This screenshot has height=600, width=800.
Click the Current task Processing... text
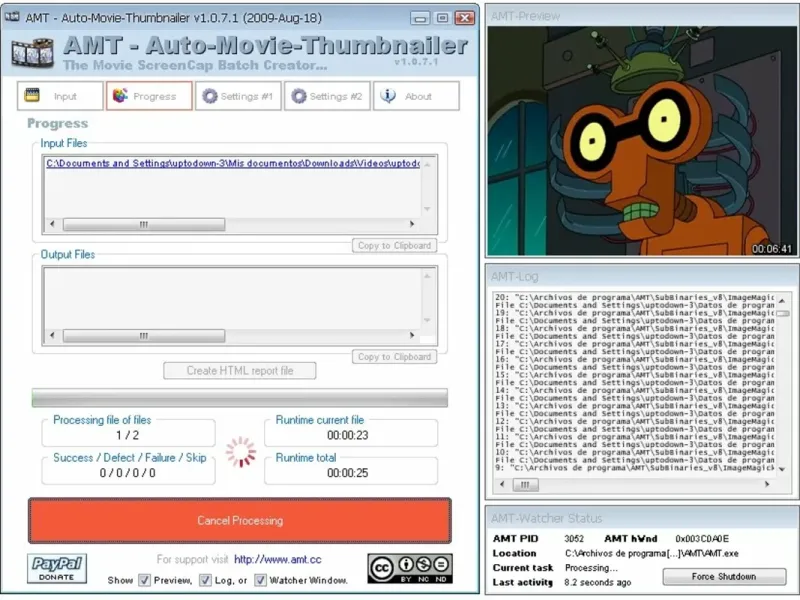(591, 568)
